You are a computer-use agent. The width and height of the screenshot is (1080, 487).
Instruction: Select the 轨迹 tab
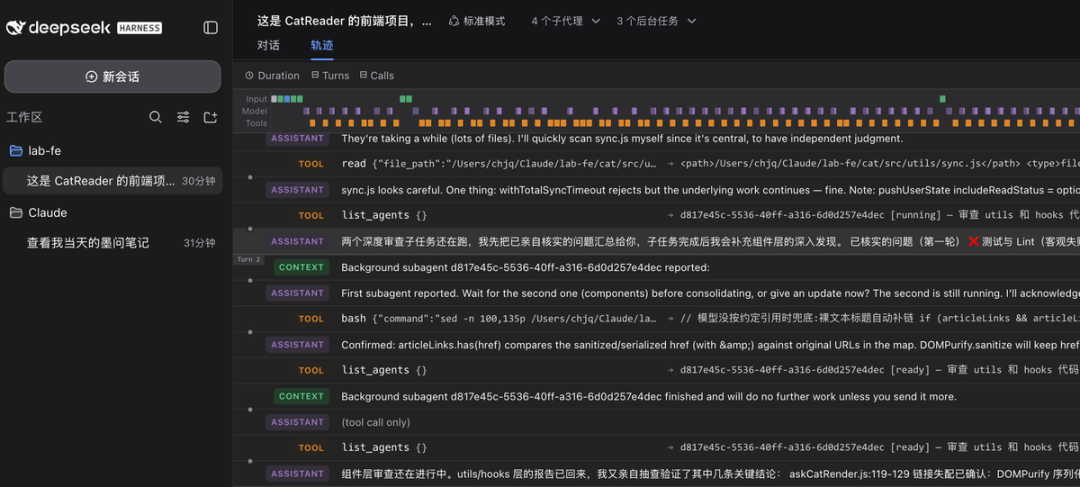tap(322, 45)
